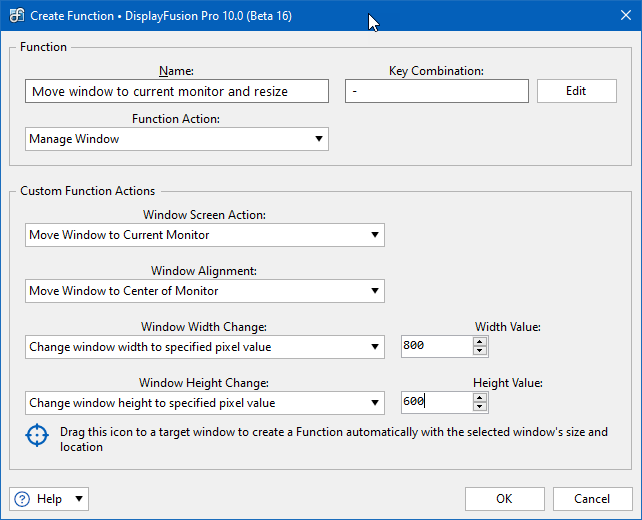Click the Height Value field
This screenshot has width=642, height=520.
point(437,402)
